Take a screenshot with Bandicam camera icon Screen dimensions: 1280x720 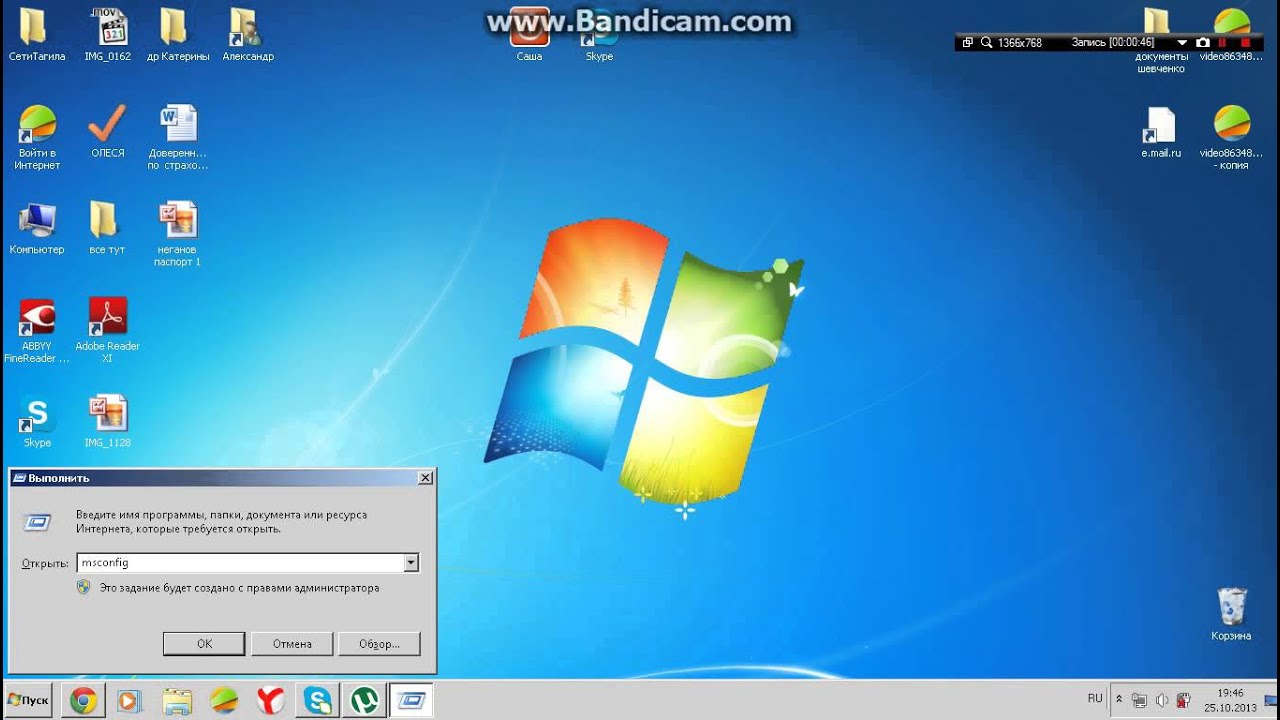pos(1203,43)
